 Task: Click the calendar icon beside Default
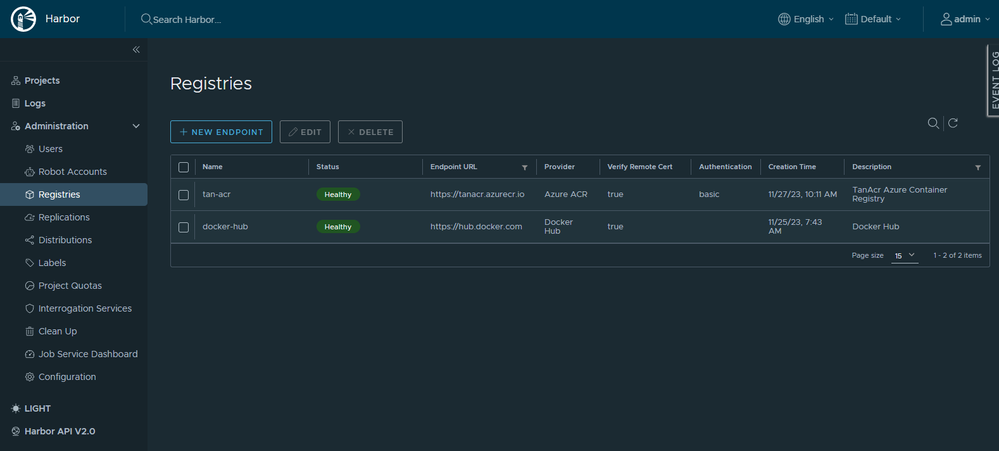coord(851,19)
